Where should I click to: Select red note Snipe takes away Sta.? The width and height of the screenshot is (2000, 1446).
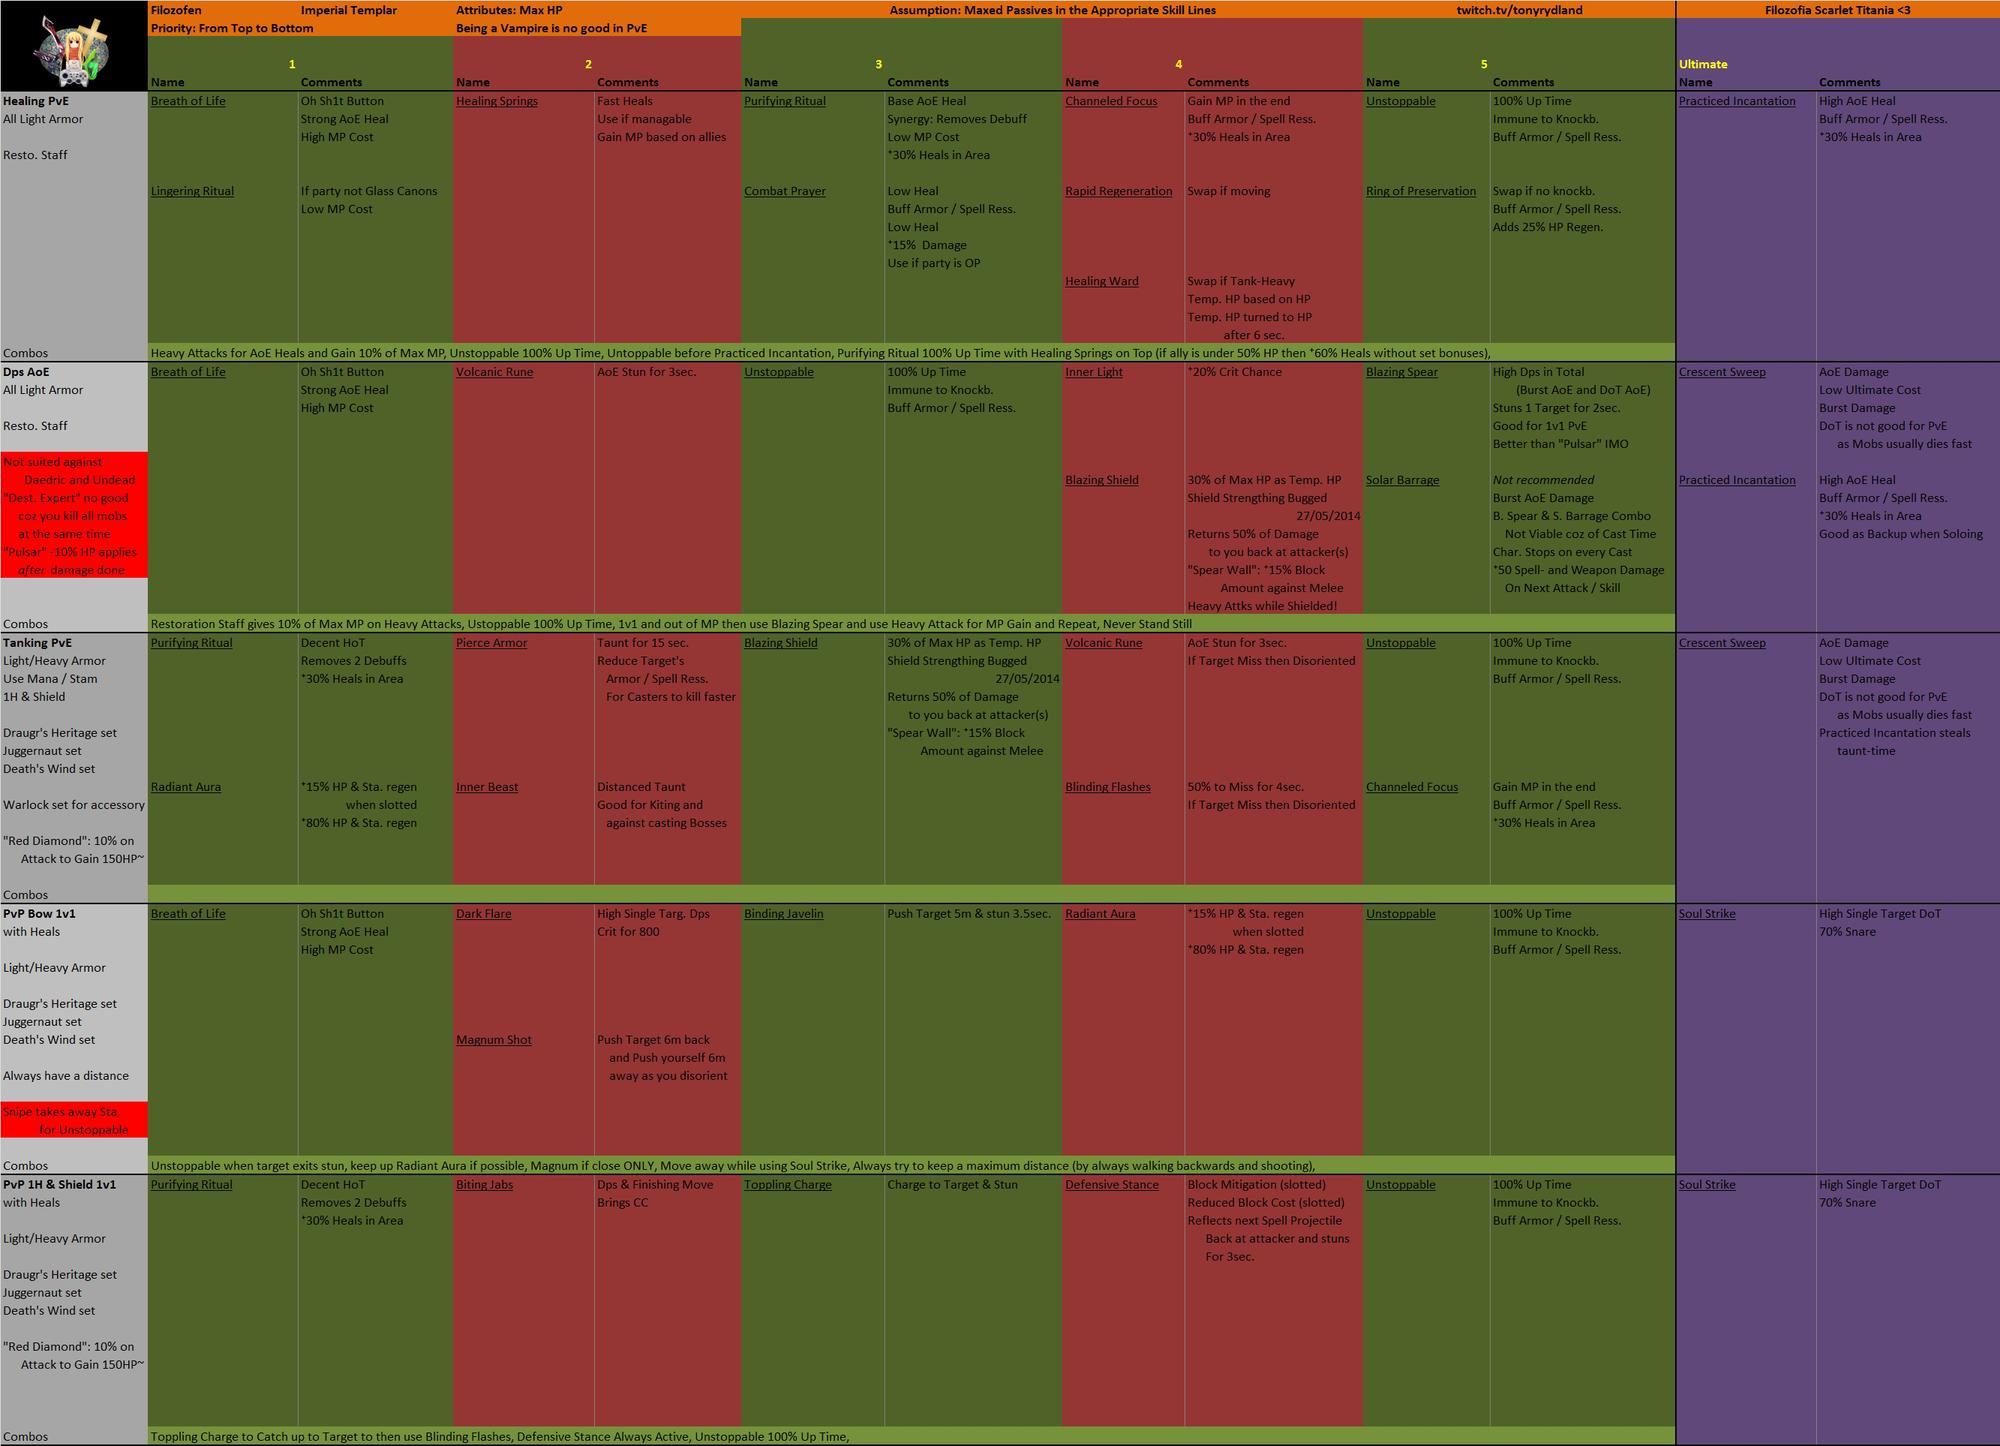point(65,1121)
